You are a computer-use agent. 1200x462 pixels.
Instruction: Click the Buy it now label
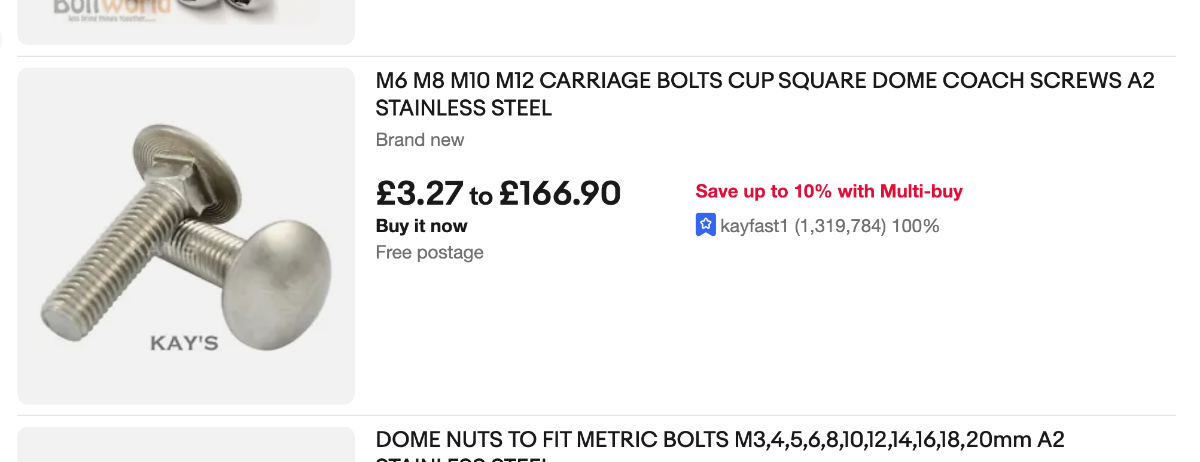point(421,226)
